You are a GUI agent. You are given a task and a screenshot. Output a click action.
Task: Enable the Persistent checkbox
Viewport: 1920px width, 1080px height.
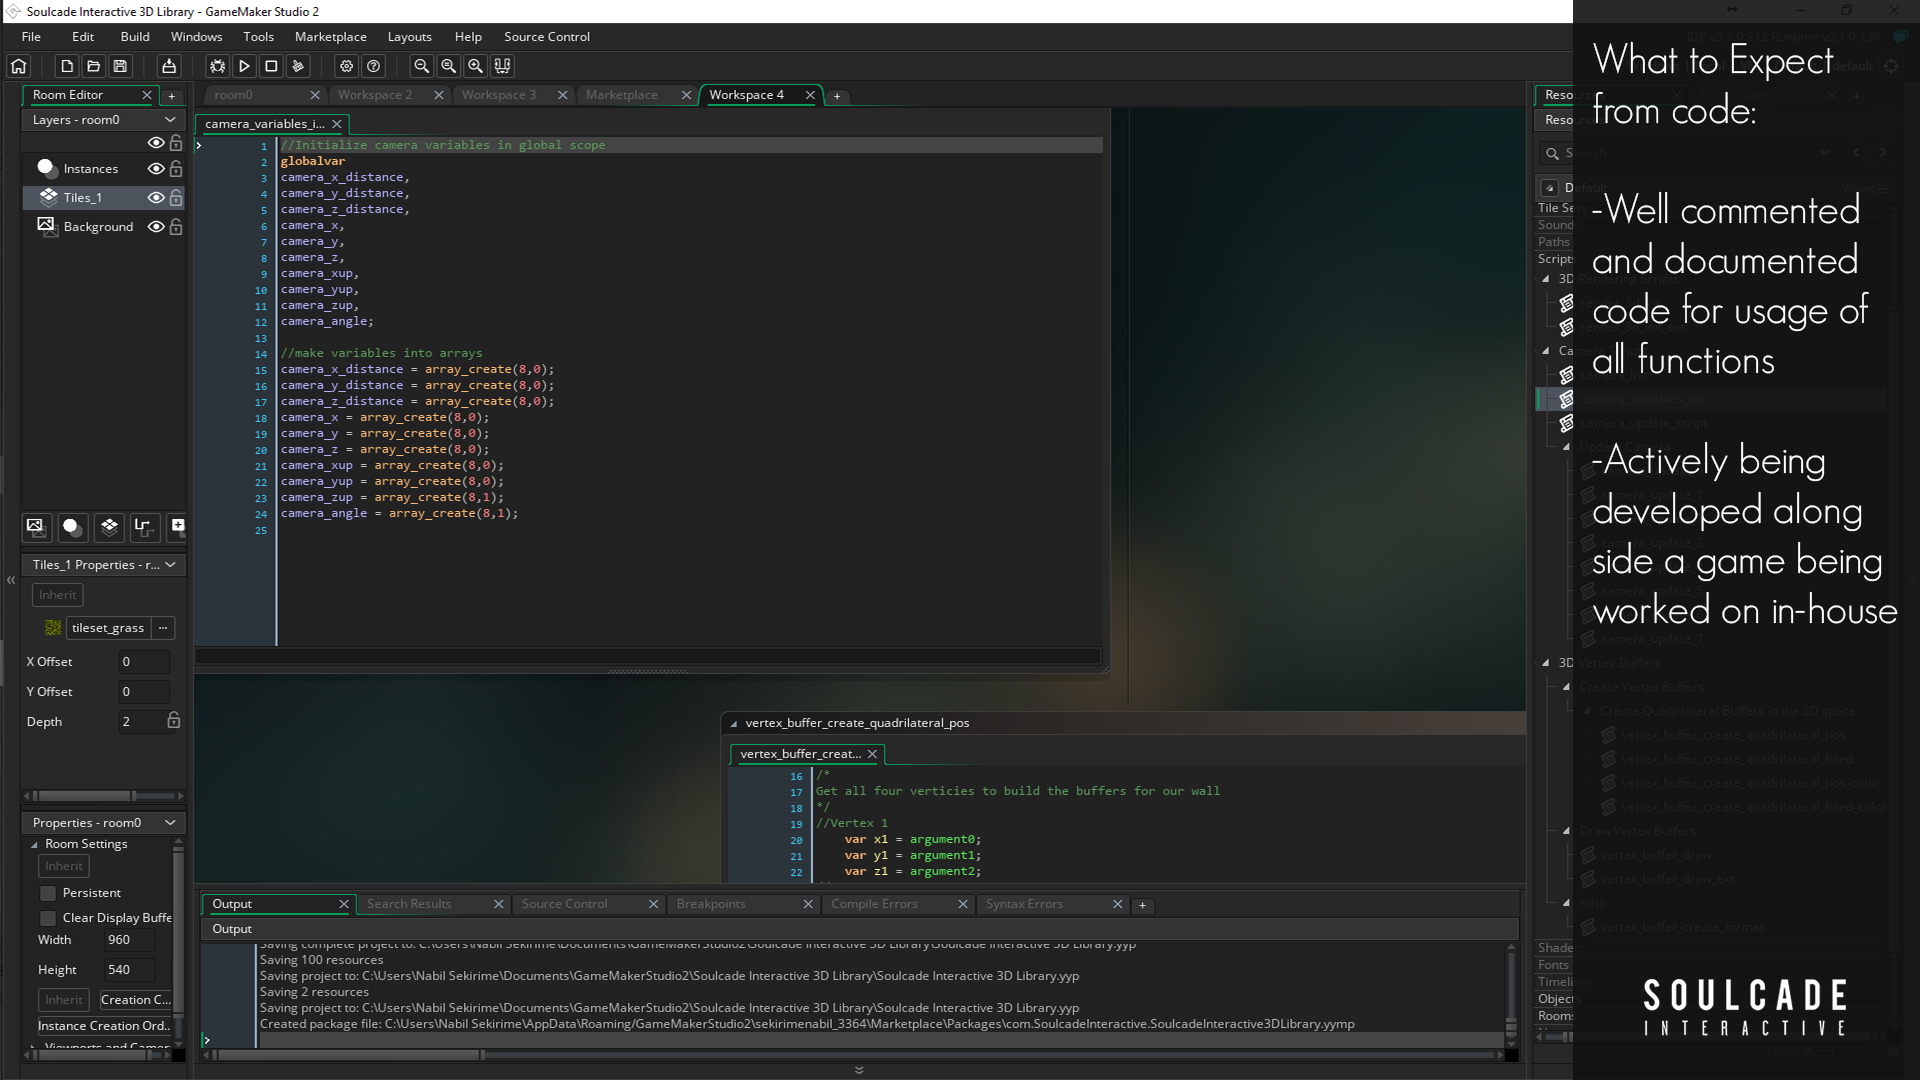tap(48, 893)
